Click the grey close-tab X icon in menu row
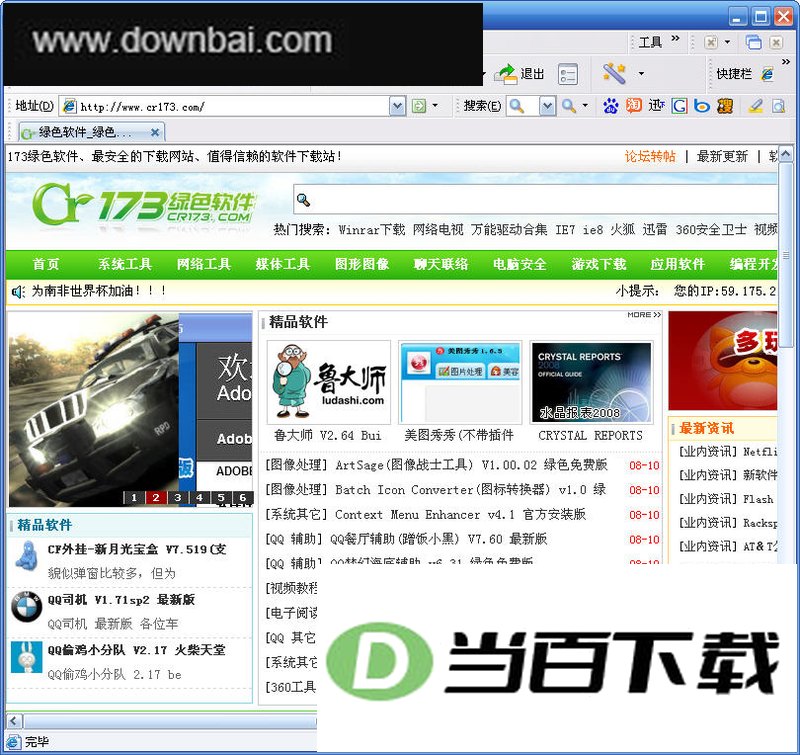 click(711, 42)
